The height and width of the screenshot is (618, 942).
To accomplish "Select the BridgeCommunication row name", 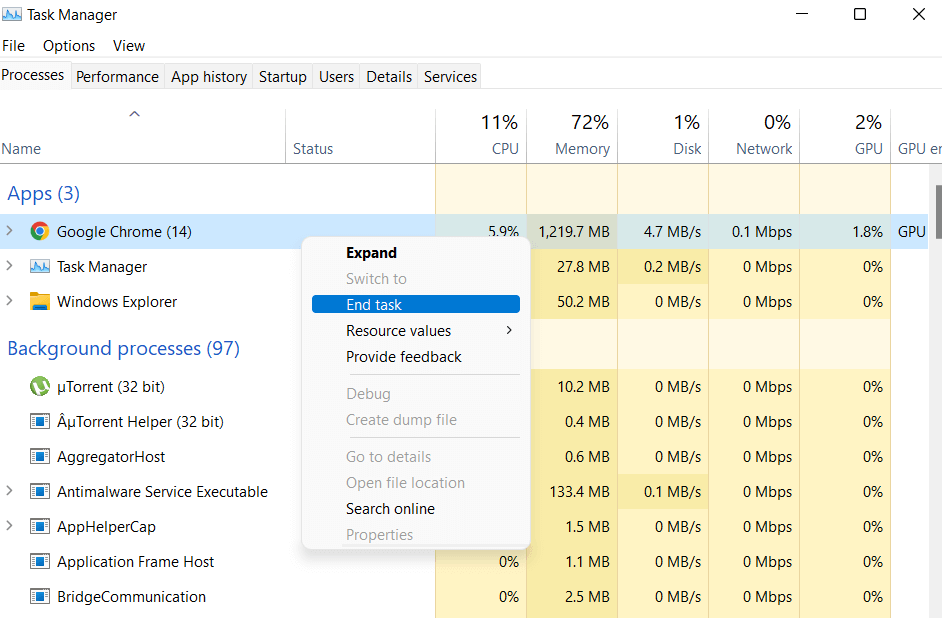I will [x=131, y=596].
